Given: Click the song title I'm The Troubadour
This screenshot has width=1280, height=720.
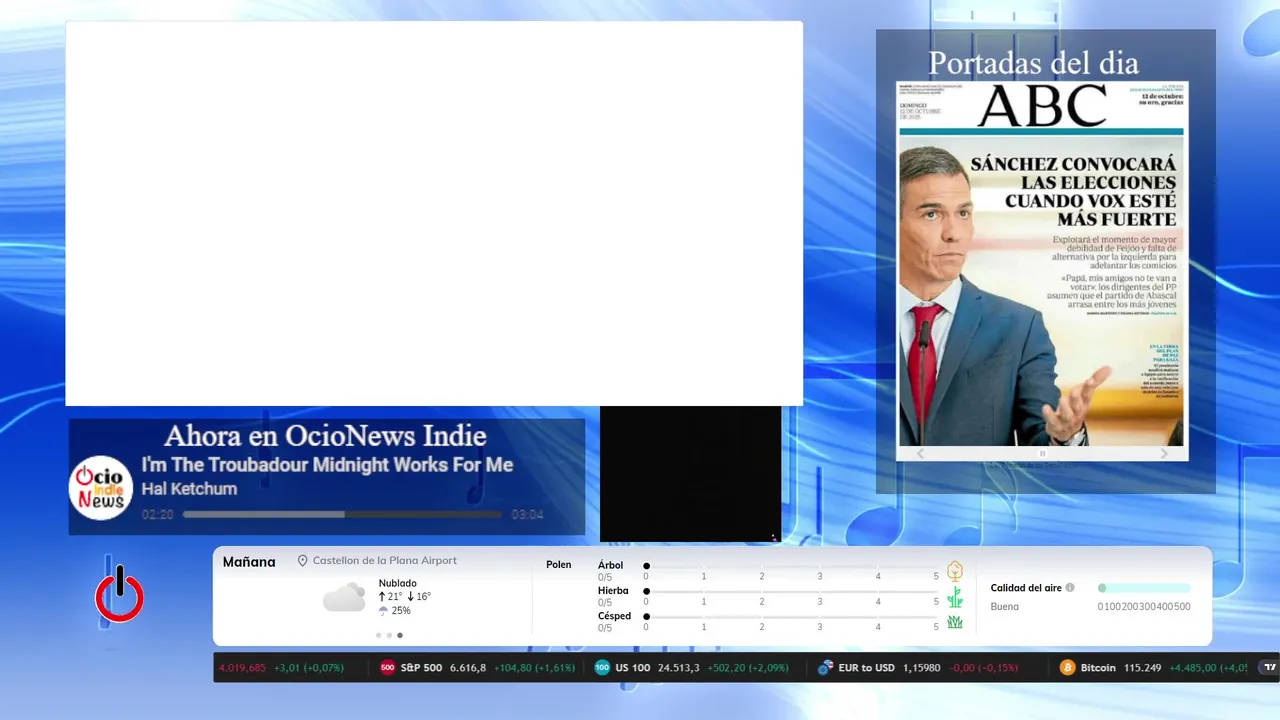Looking at the screenshot, I should (327, 465).
